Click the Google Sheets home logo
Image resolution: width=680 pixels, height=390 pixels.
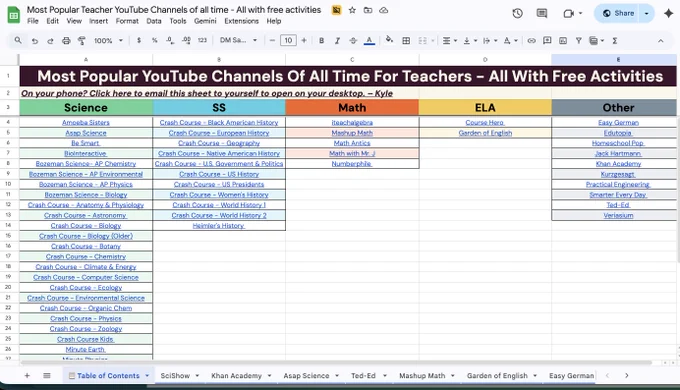tap(13, 15)
